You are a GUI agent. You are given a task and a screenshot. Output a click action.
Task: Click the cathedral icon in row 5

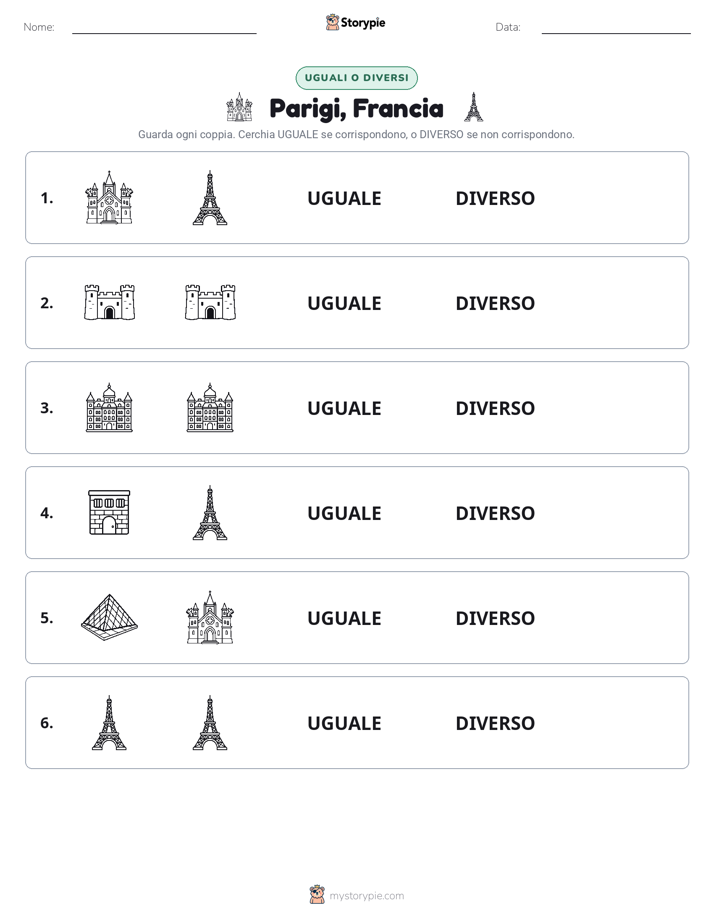pos(210,617)
